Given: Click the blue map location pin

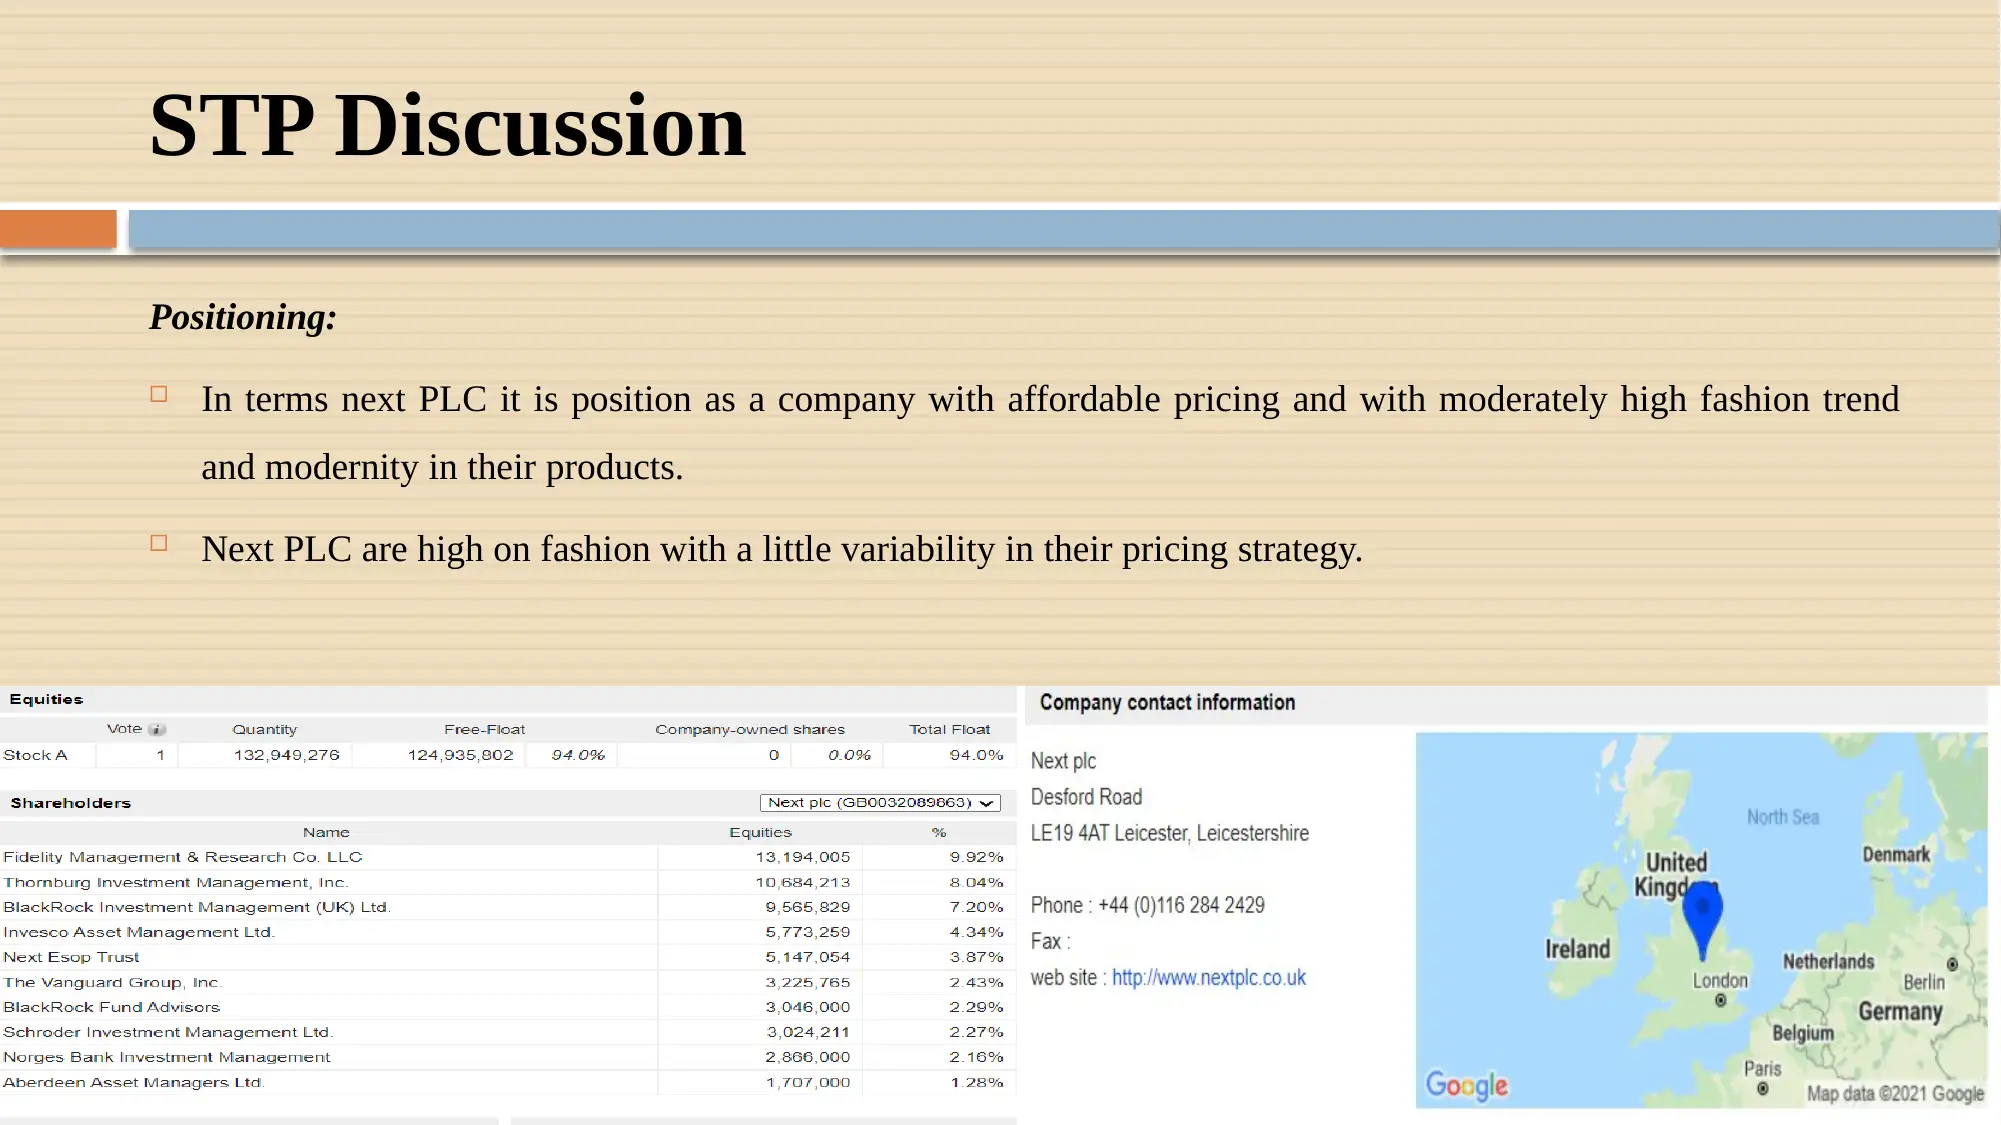Looking at the screenshot, I should coord(1702,920).
